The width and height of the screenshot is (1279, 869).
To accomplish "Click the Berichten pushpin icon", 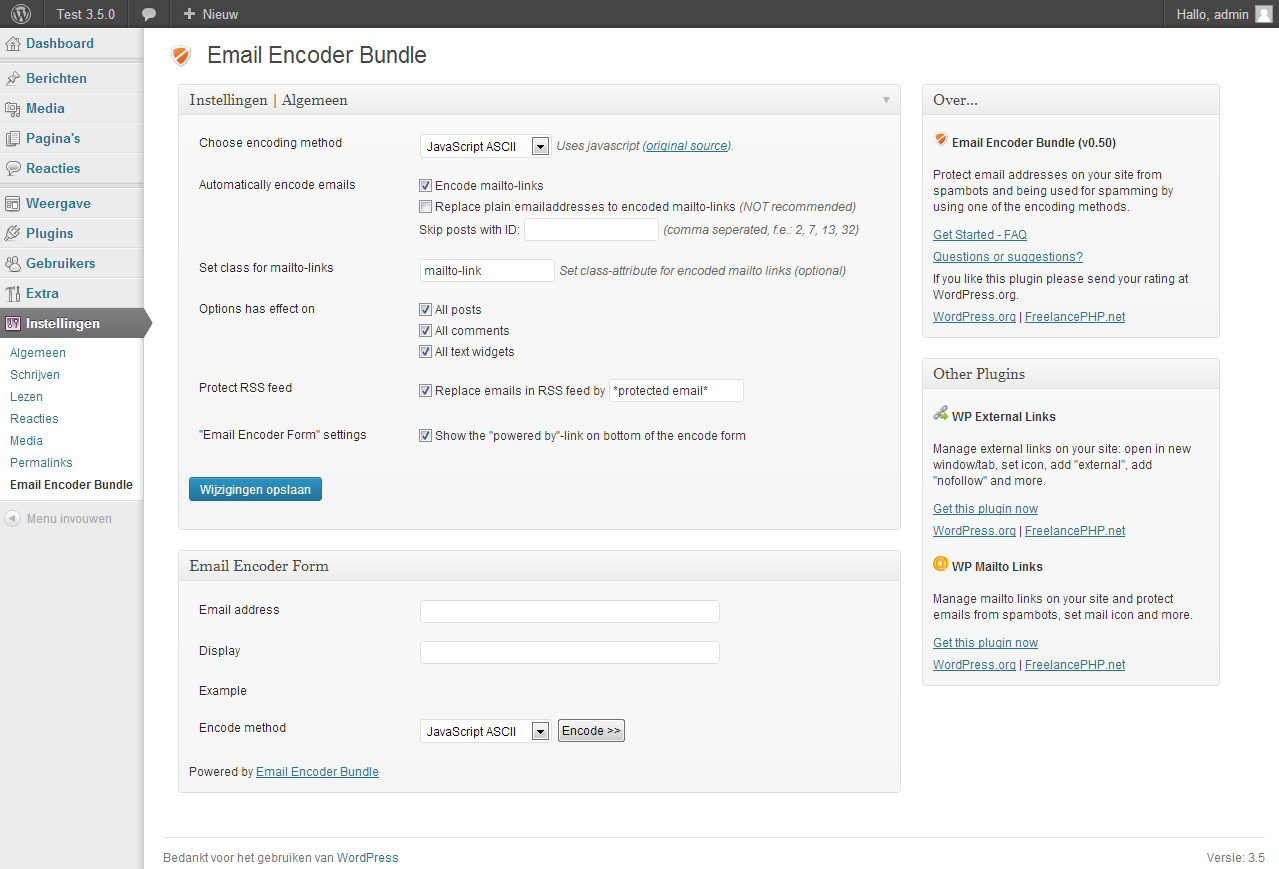I will 13,79.
